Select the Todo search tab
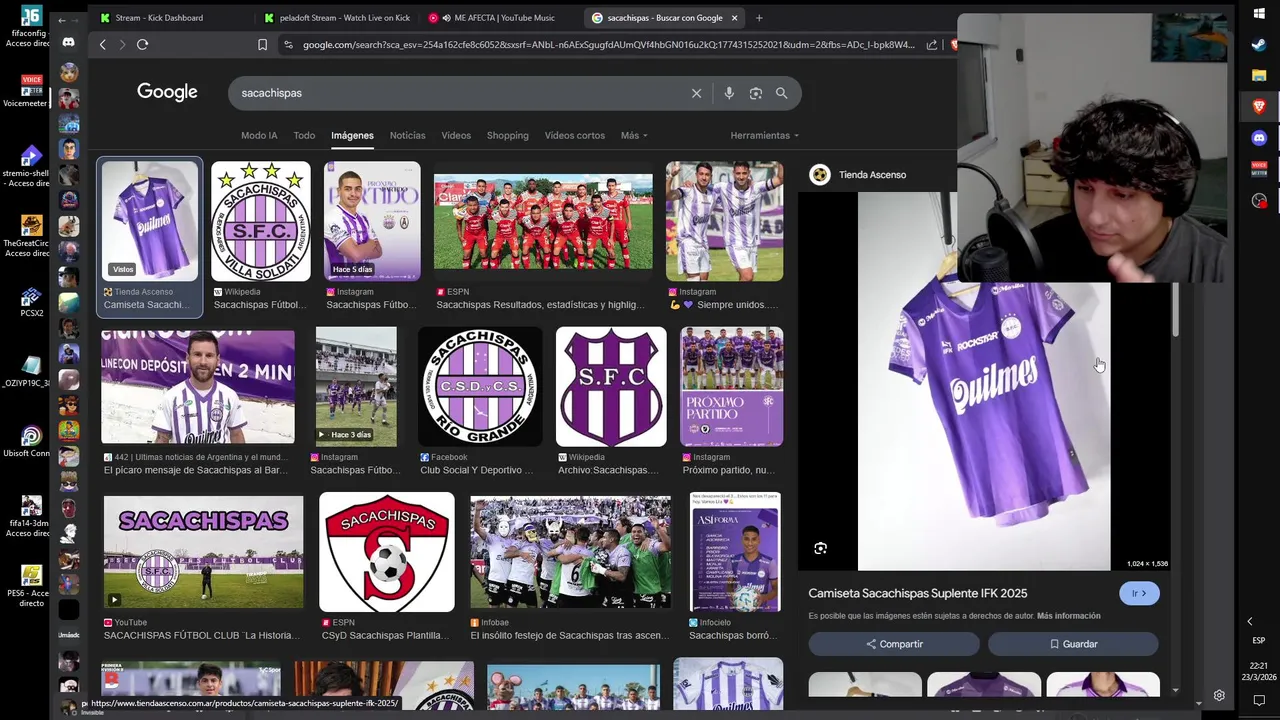 pos(304,135)
